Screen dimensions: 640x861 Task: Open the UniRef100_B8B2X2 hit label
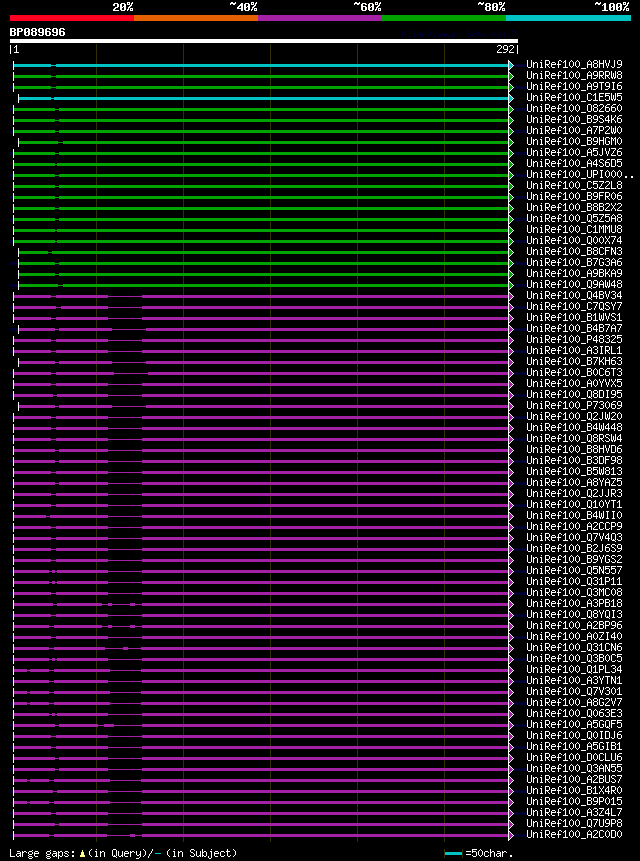574,208
